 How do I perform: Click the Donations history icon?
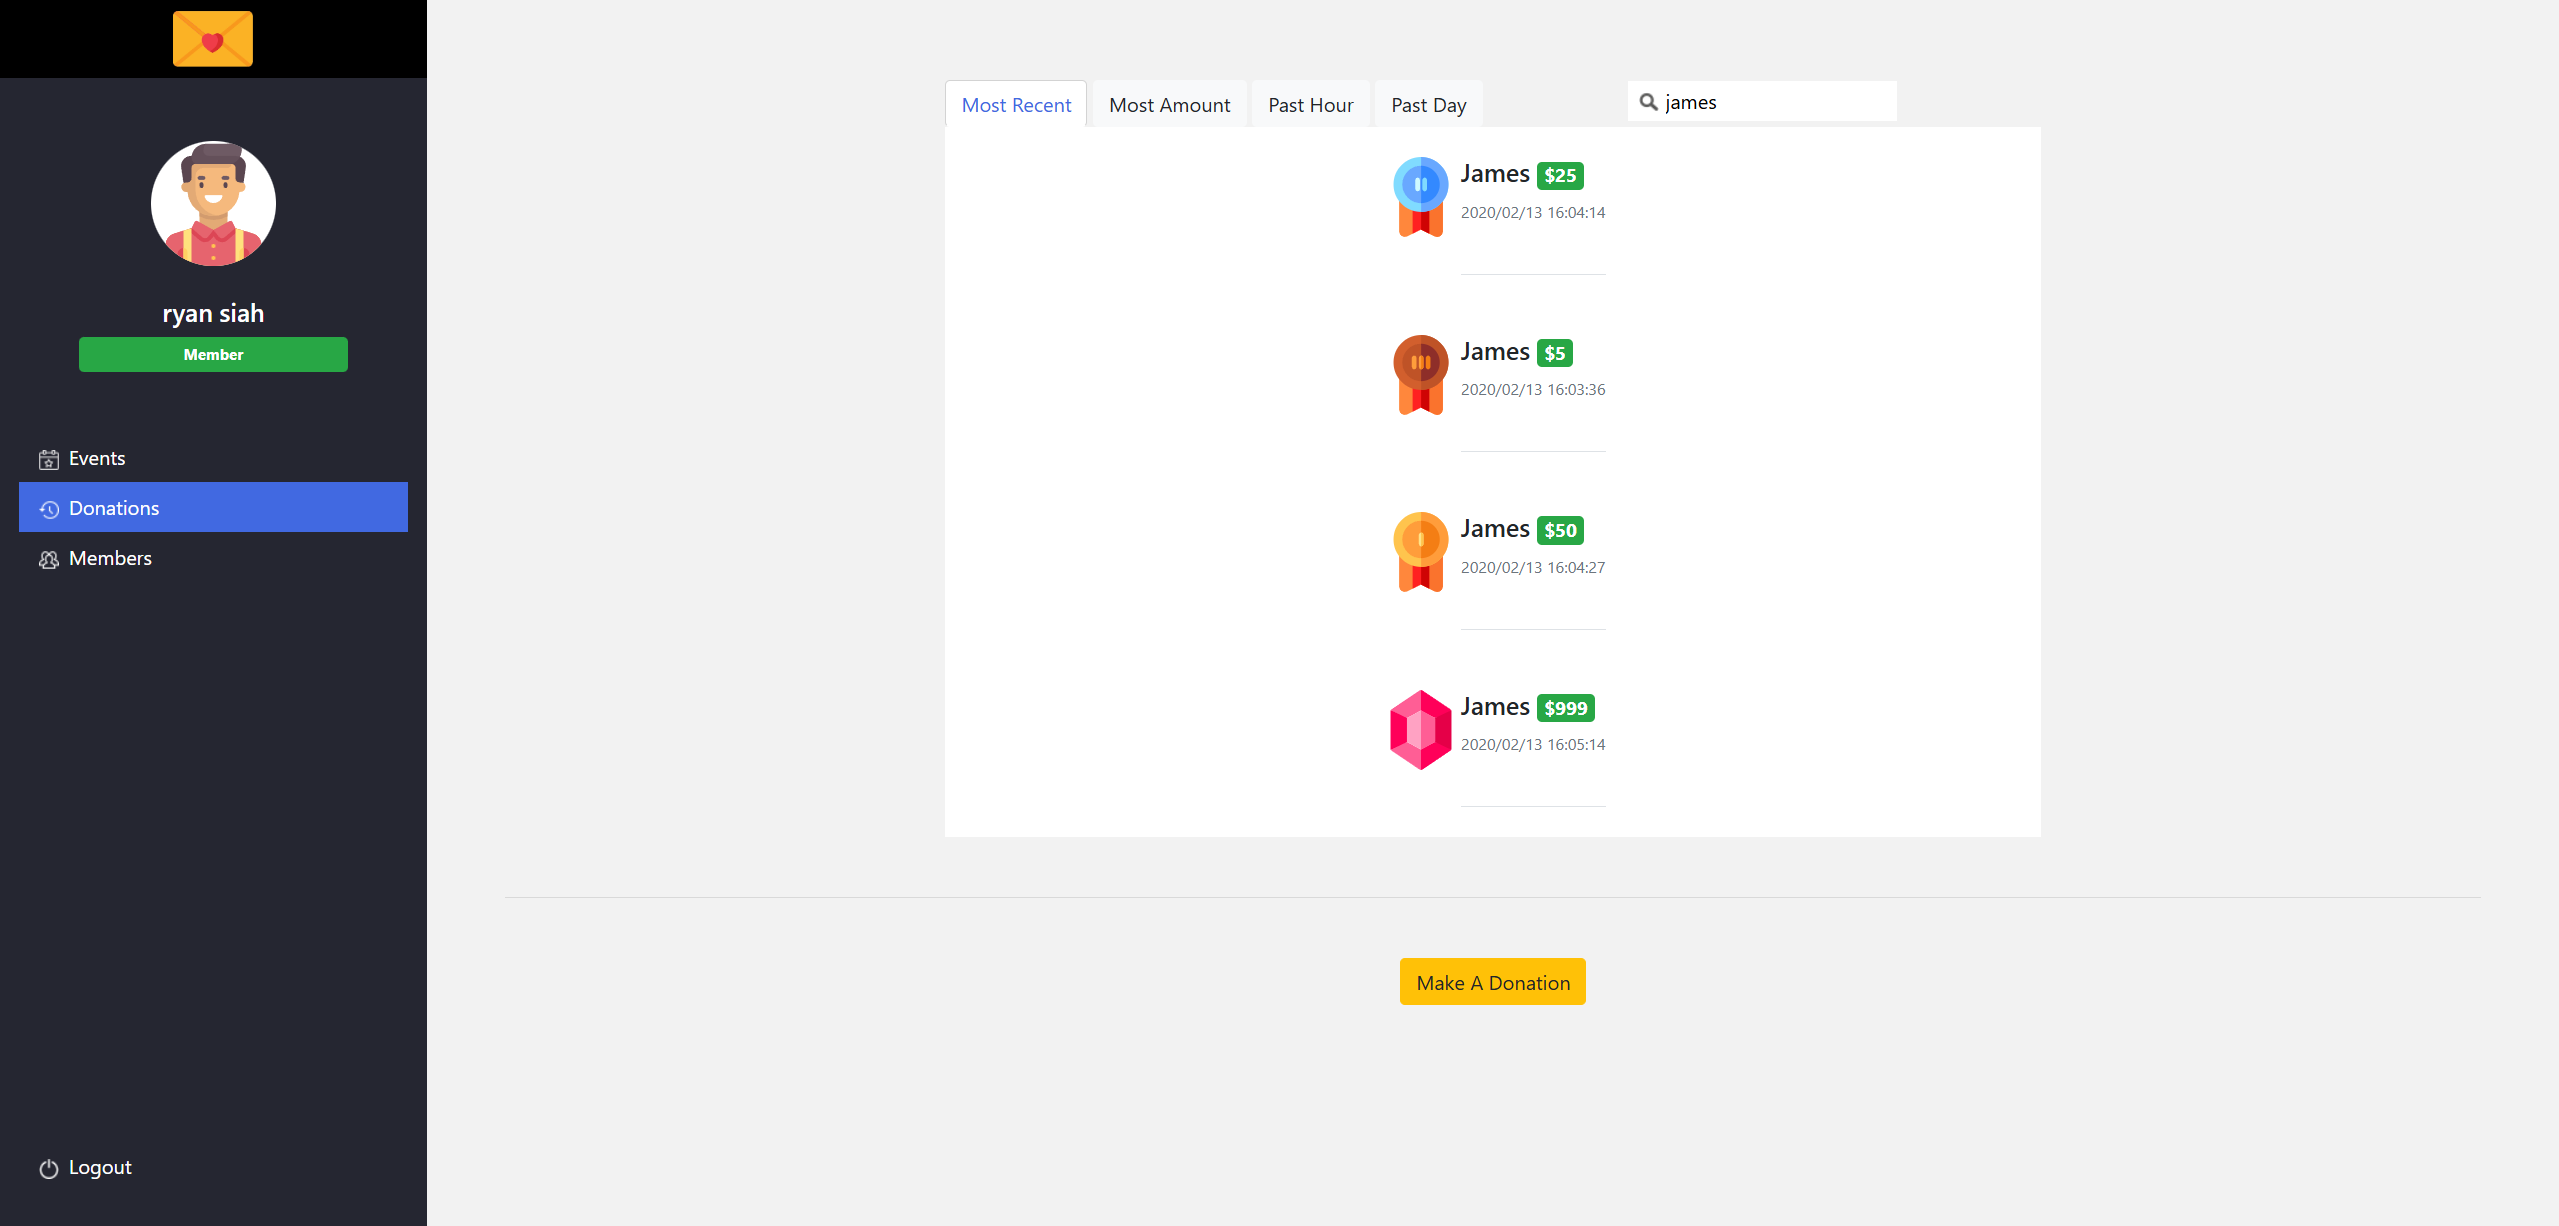point(49,509)
